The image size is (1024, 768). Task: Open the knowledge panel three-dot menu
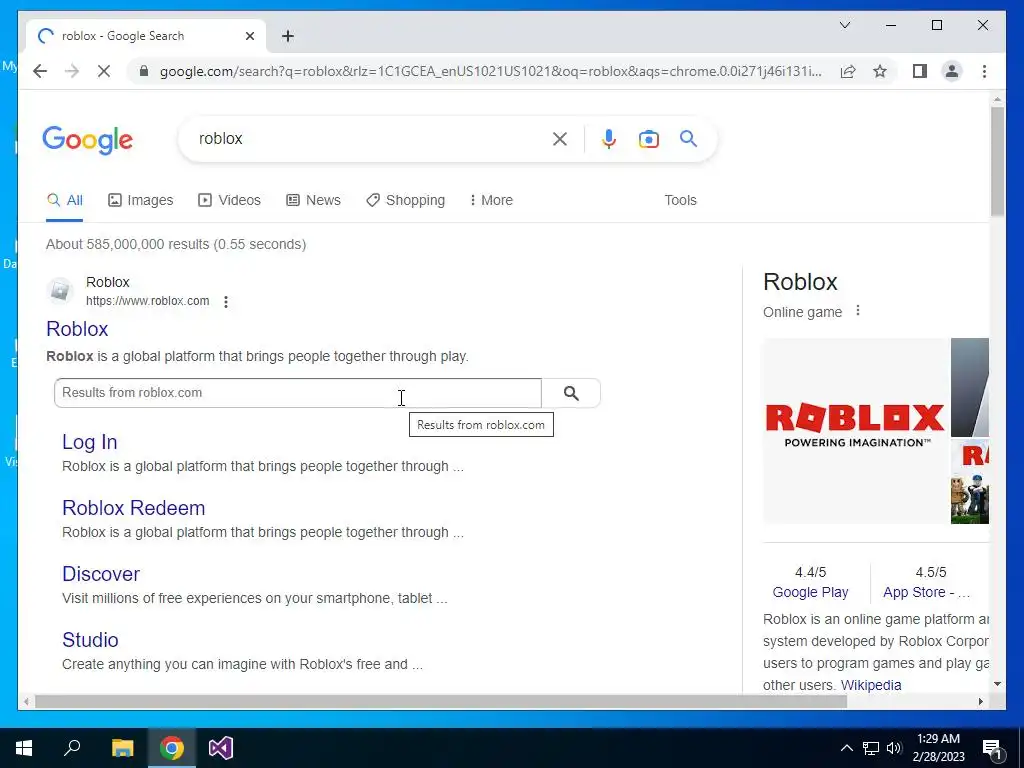[x=857, y=311]
